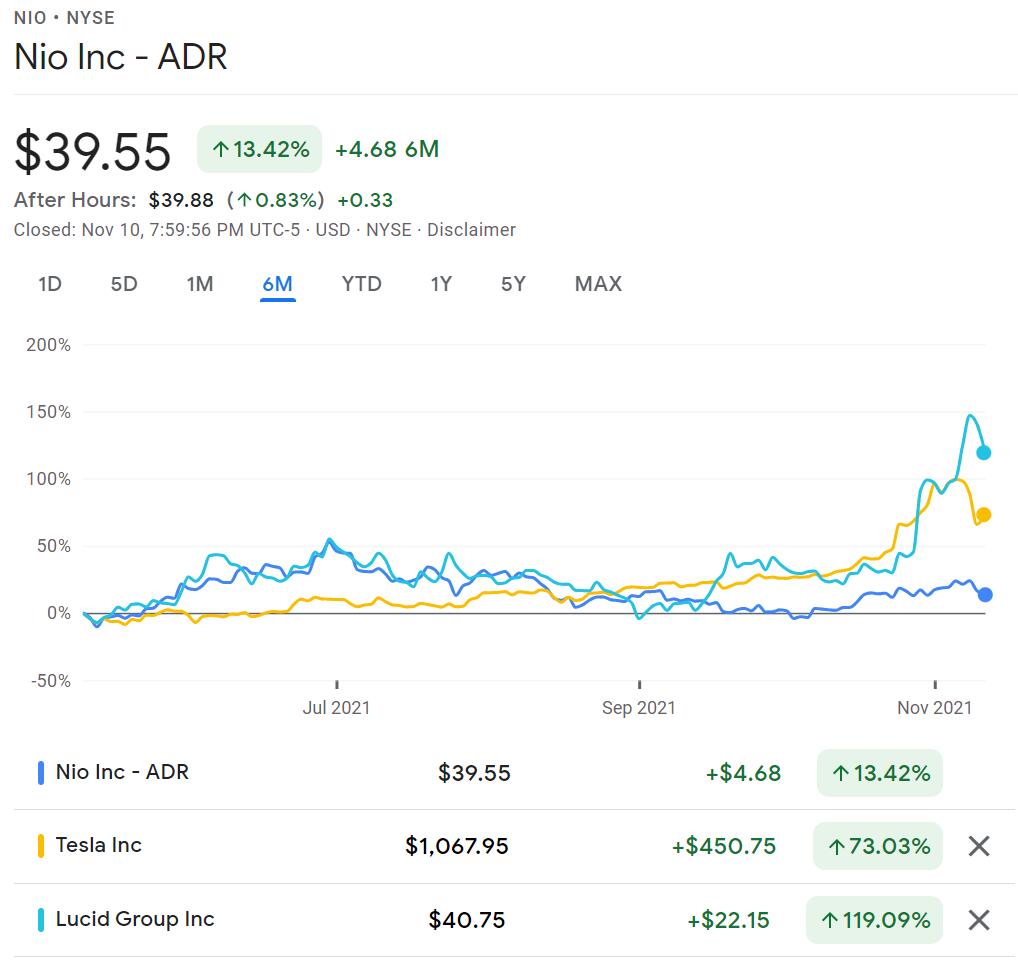Screen dimensions: 1018x966
Task: Show the MAX history range
Action: 598,284
